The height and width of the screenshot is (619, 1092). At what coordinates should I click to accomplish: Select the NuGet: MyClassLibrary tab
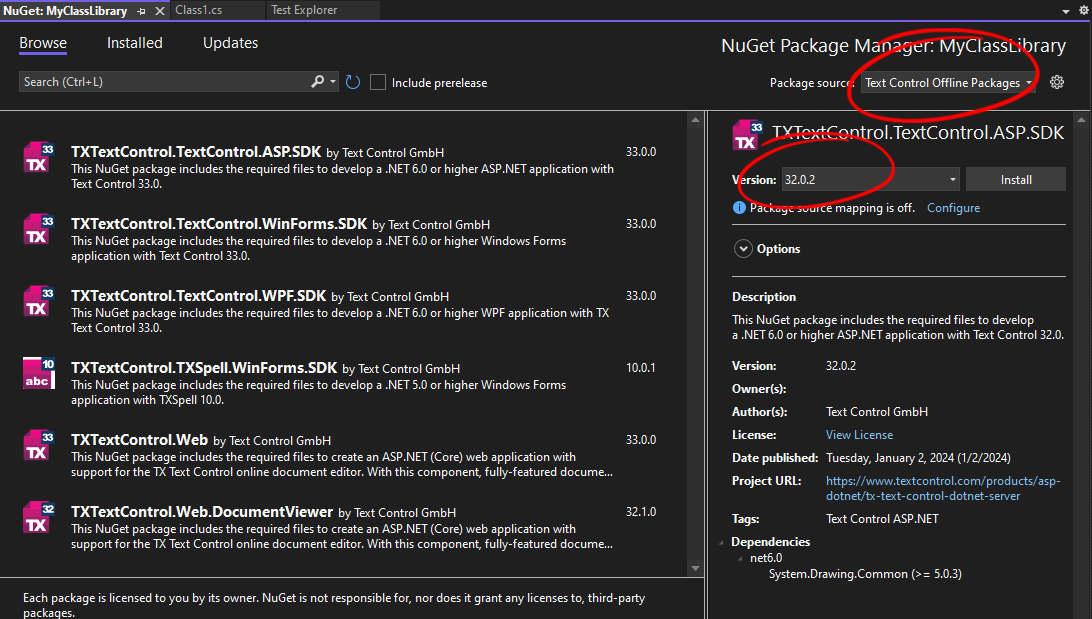click(65, 10)
